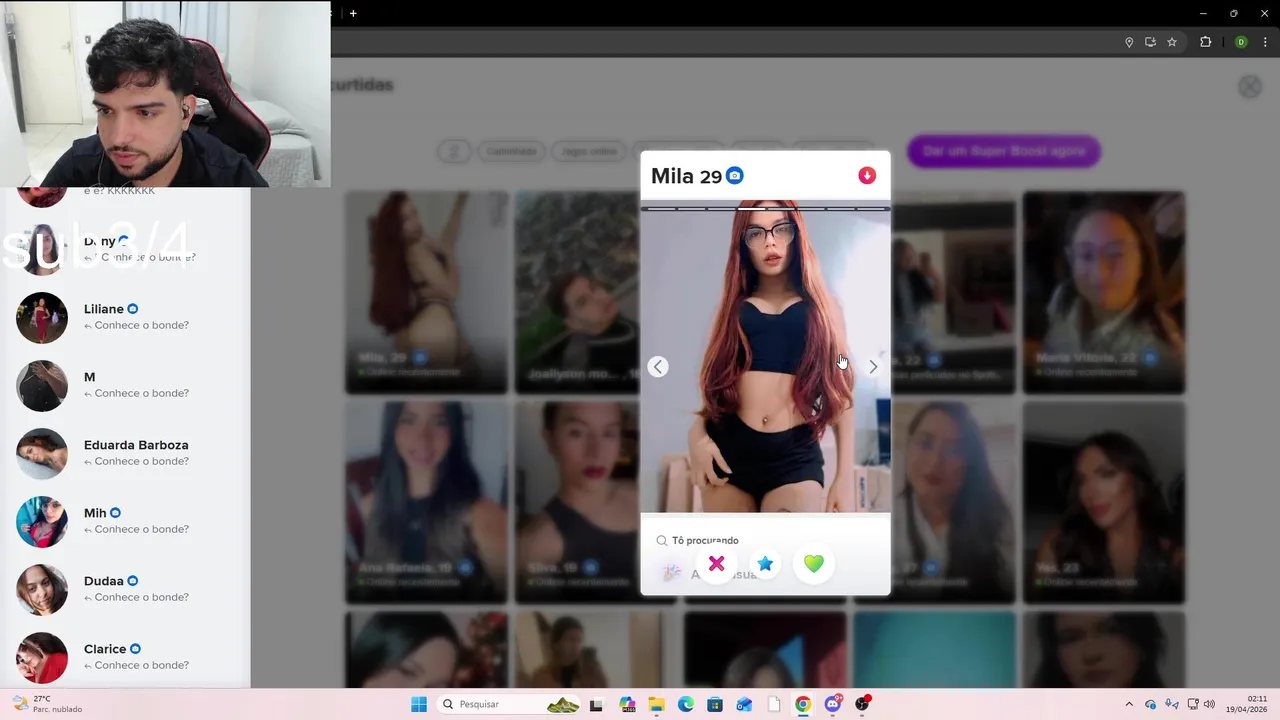Select the Caminhada filter chip
Image resolution: width=1280 pixels, height=720 pixels.
[x=511, y=151]
